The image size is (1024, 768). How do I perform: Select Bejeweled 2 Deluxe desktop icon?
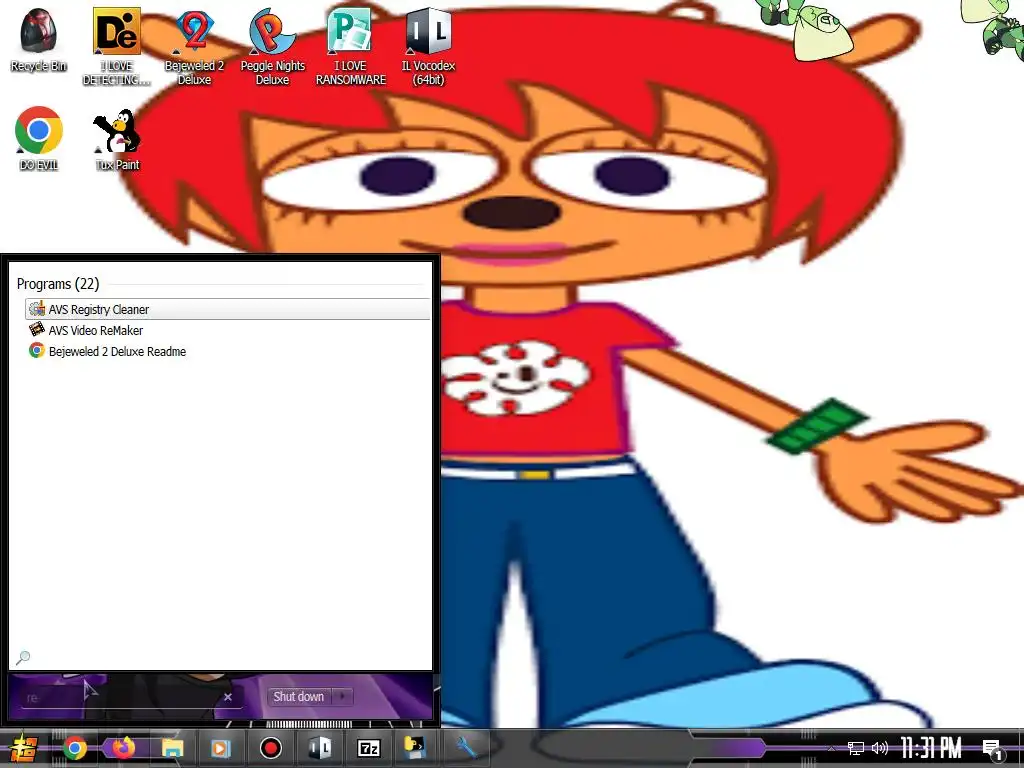pos(194,47)
